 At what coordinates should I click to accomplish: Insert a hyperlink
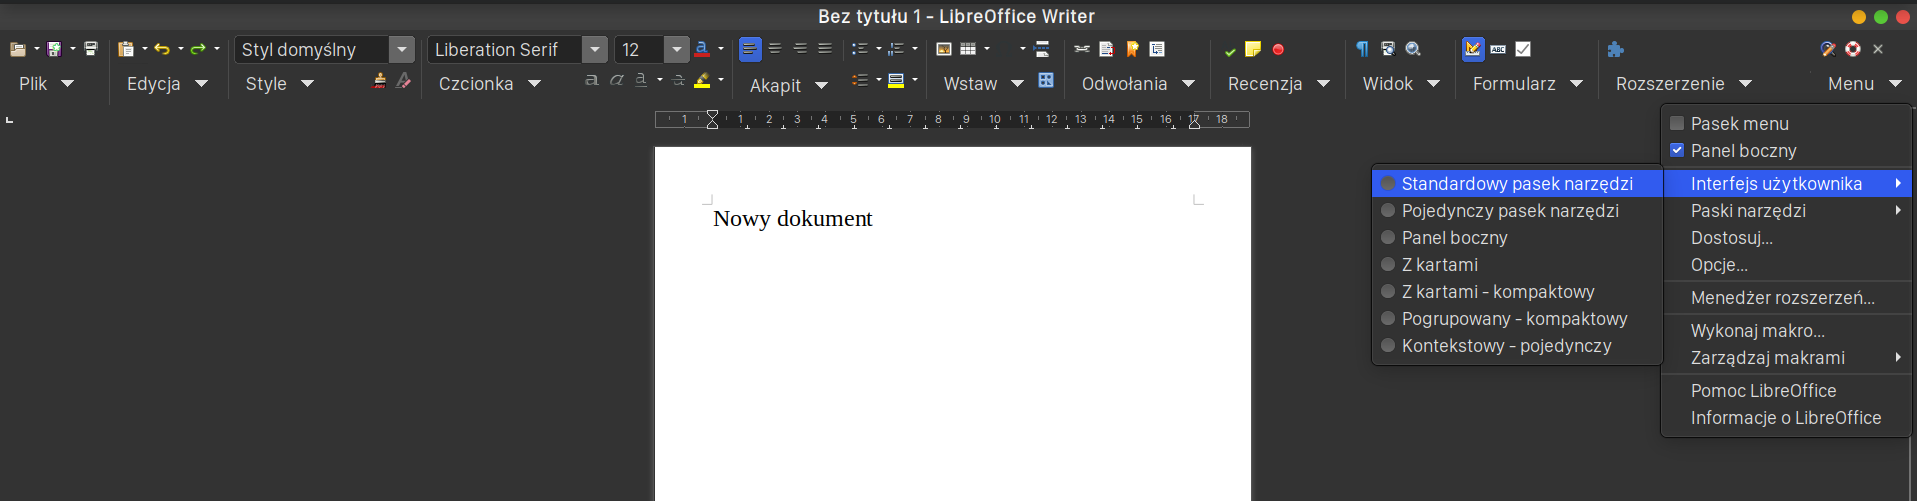tap(1082, 49)
